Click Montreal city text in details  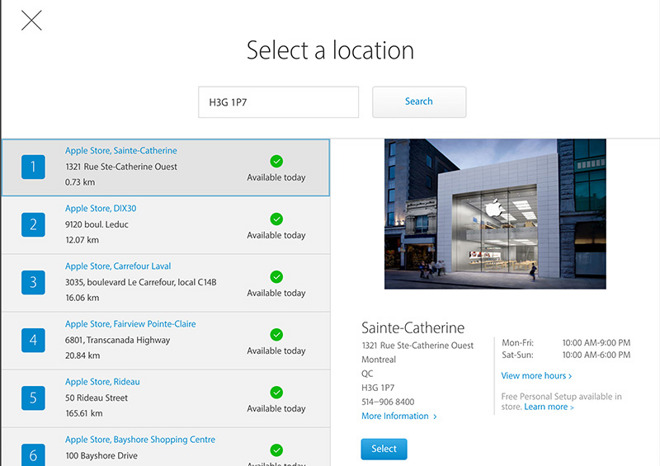[379, 359]
